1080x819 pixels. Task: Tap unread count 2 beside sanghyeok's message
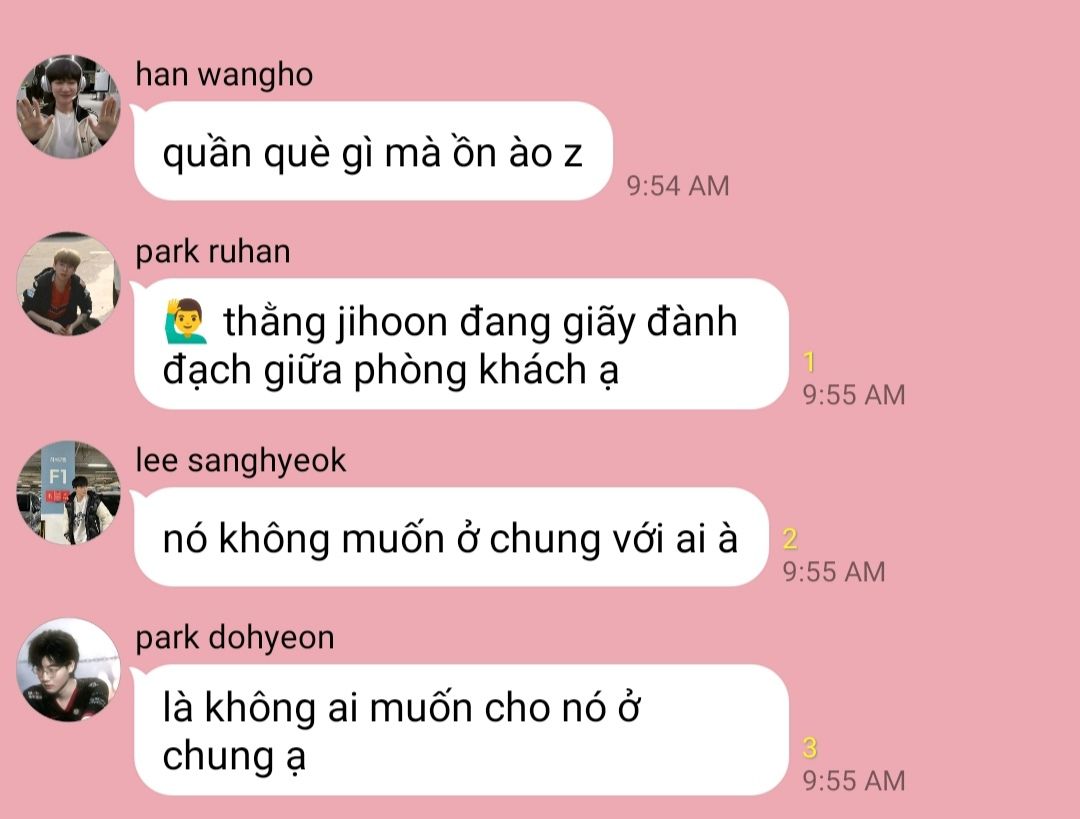(x=790, y=539)
